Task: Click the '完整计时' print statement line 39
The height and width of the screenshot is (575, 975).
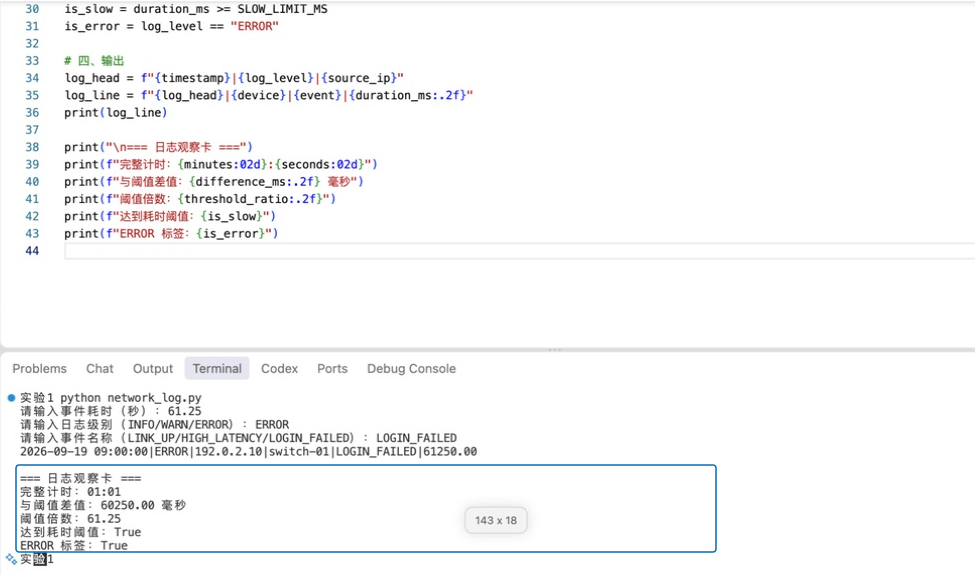Action: click(x=221, y=164)
